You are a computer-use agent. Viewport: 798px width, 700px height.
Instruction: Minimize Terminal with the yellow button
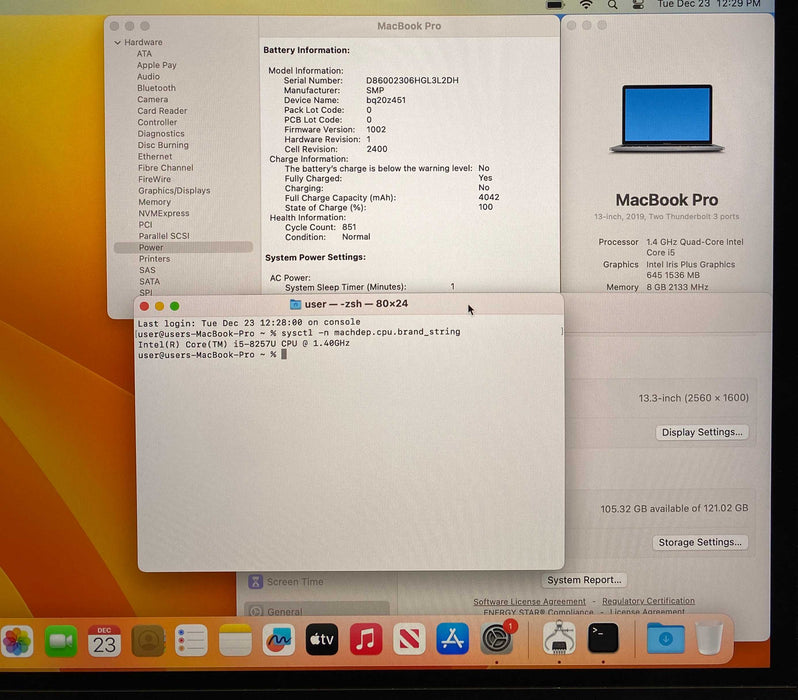[159, 306]
